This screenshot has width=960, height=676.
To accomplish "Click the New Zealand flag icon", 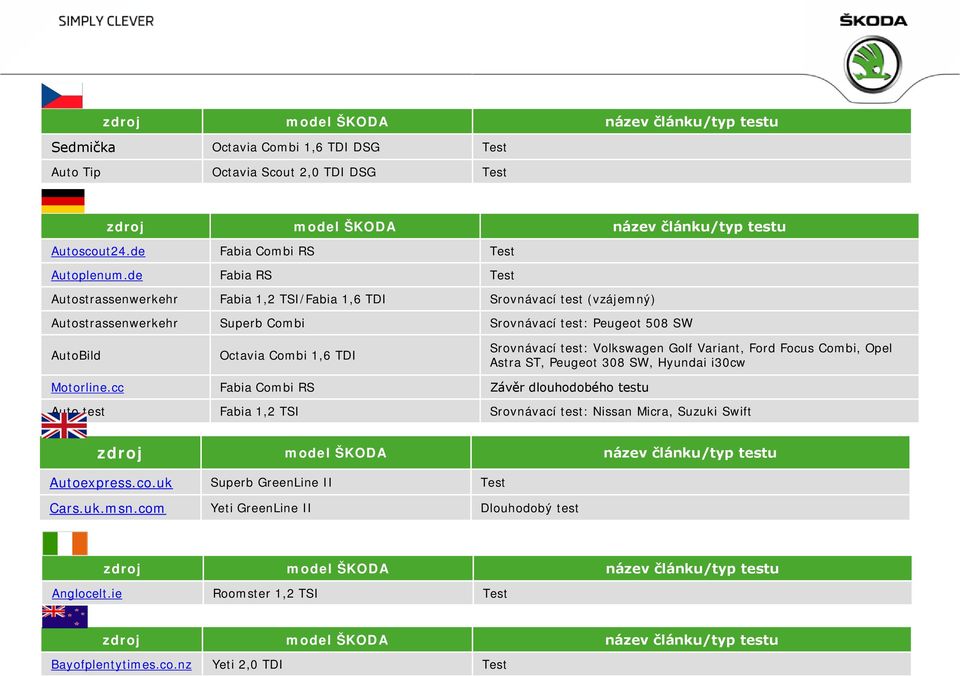I will coord(65,617).
